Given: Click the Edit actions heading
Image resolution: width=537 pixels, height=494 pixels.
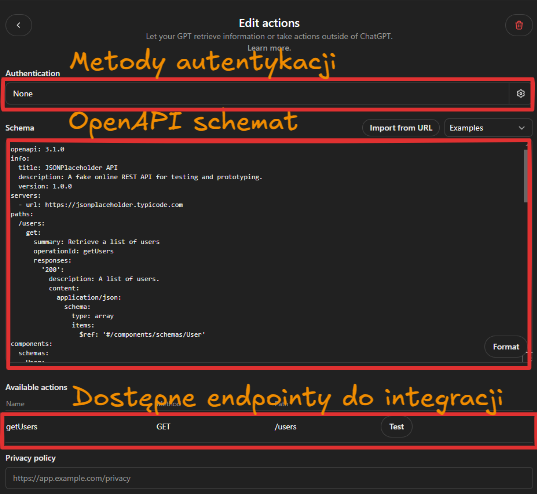Looking at the screenshot, I should click(x=269, y=23).
